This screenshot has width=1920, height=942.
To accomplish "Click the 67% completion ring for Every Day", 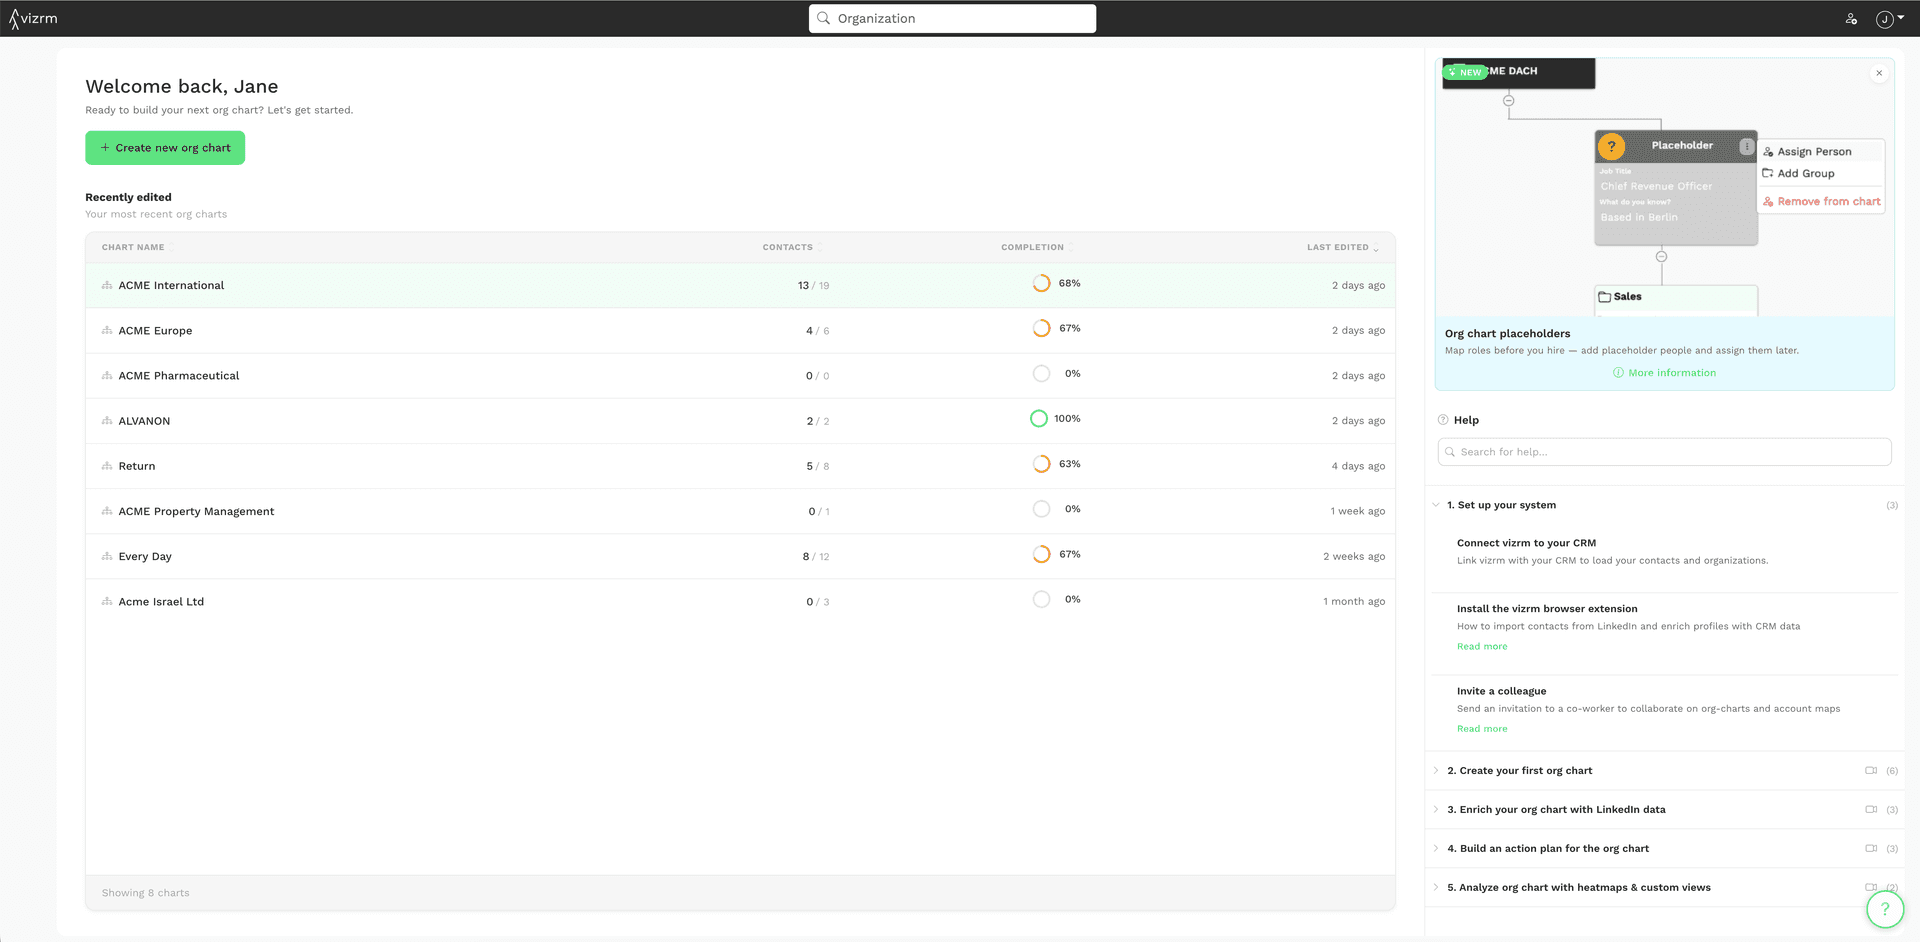I will 1041,554.
